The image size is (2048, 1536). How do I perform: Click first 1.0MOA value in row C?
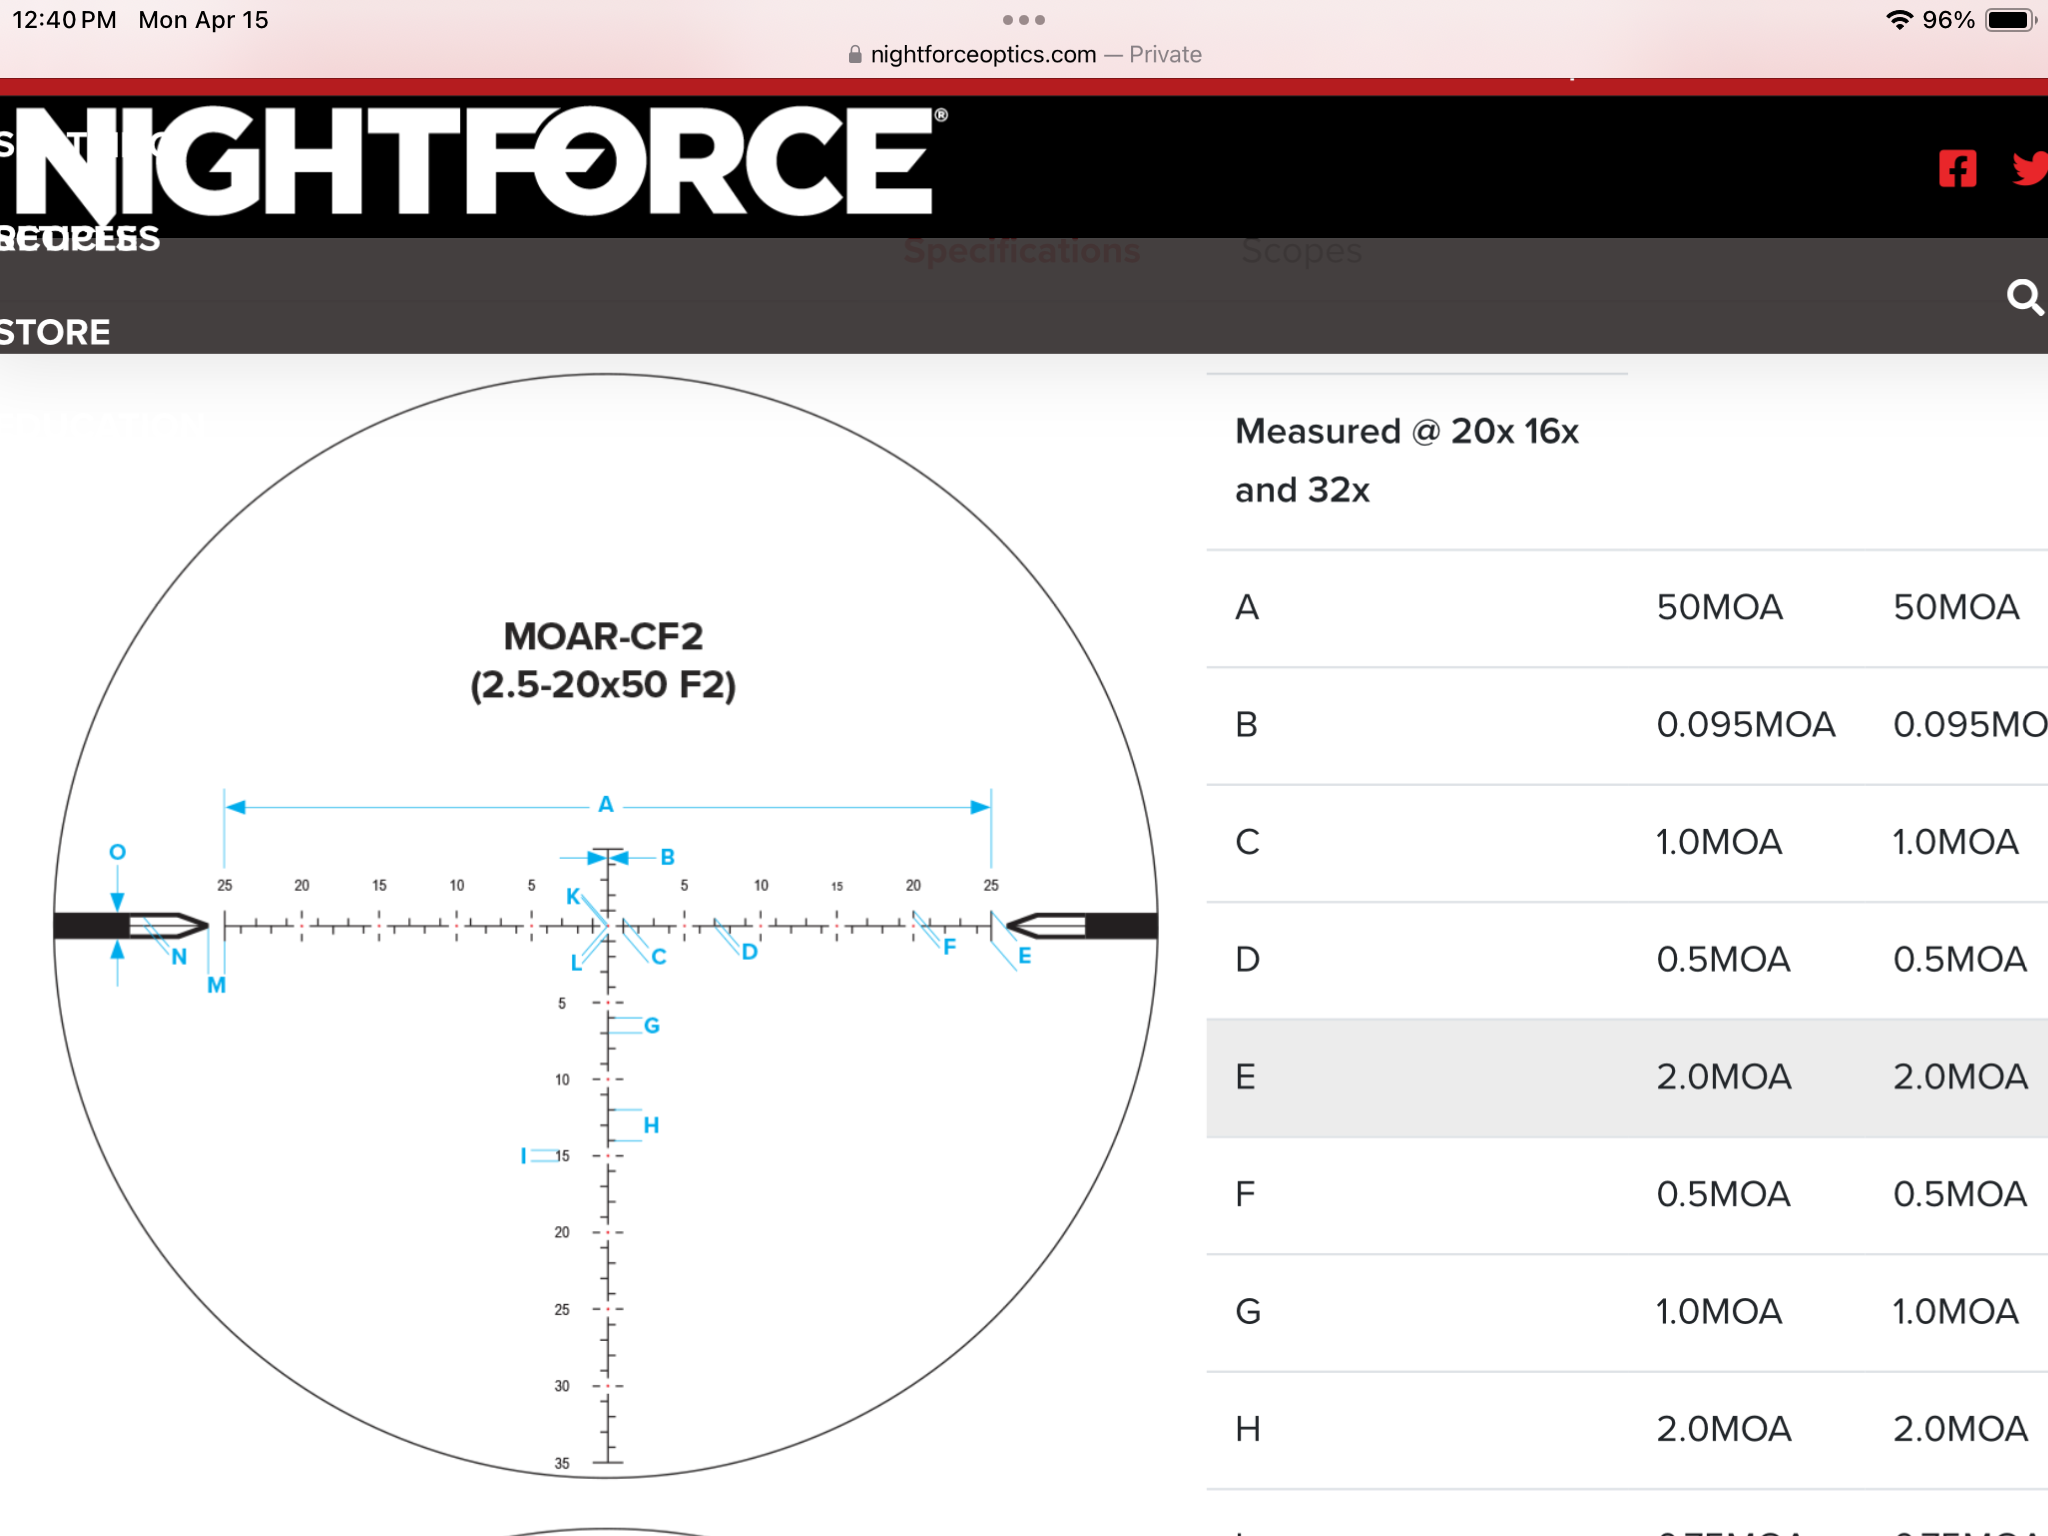[x=1719, y=842]
